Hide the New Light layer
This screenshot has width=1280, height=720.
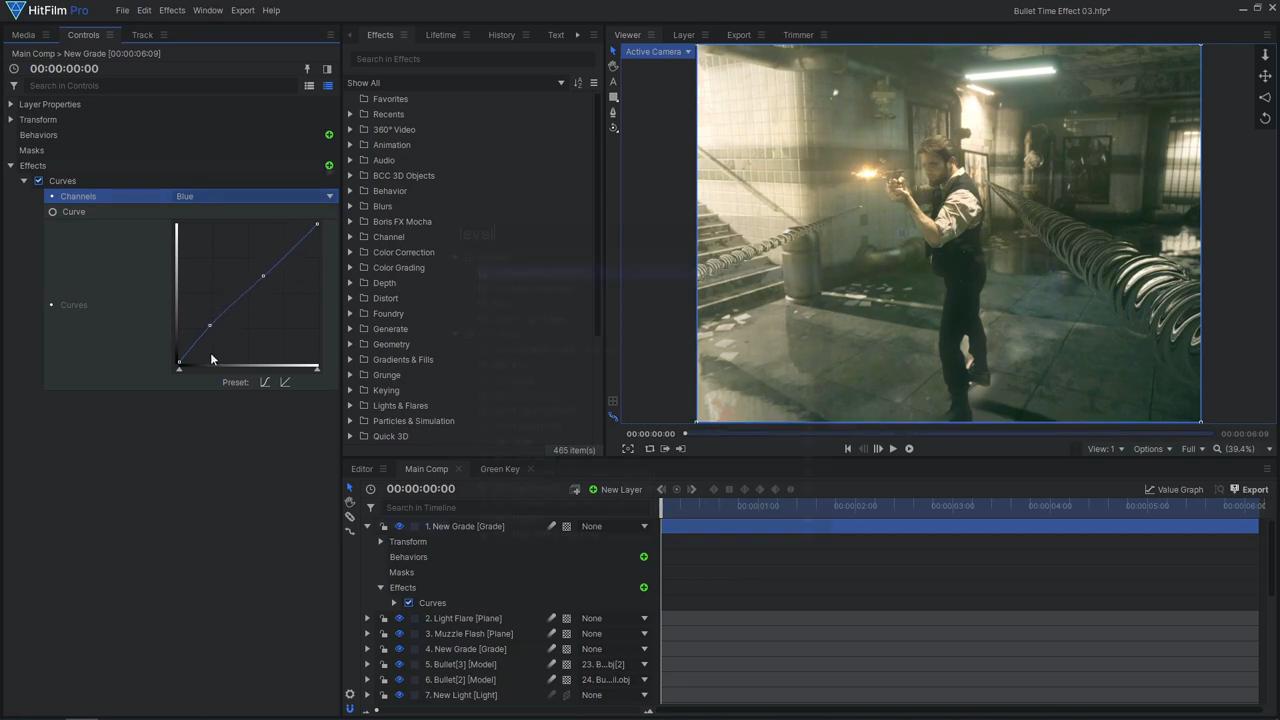tap(399, 695)
